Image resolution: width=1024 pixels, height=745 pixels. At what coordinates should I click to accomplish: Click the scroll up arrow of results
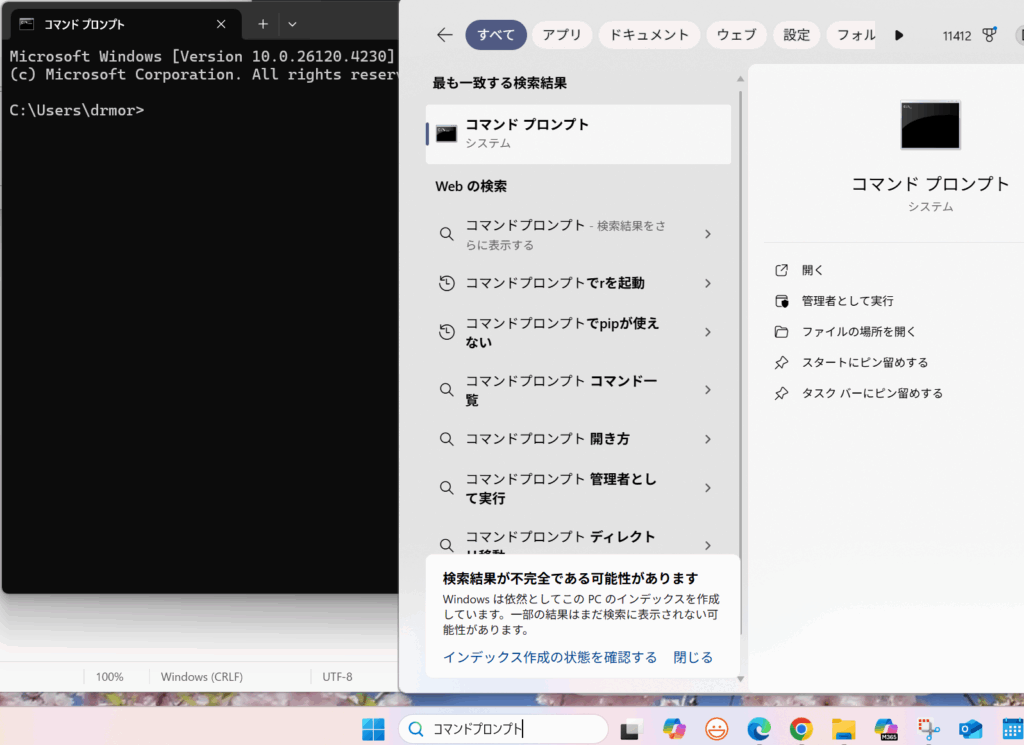[x=740, y=79]
